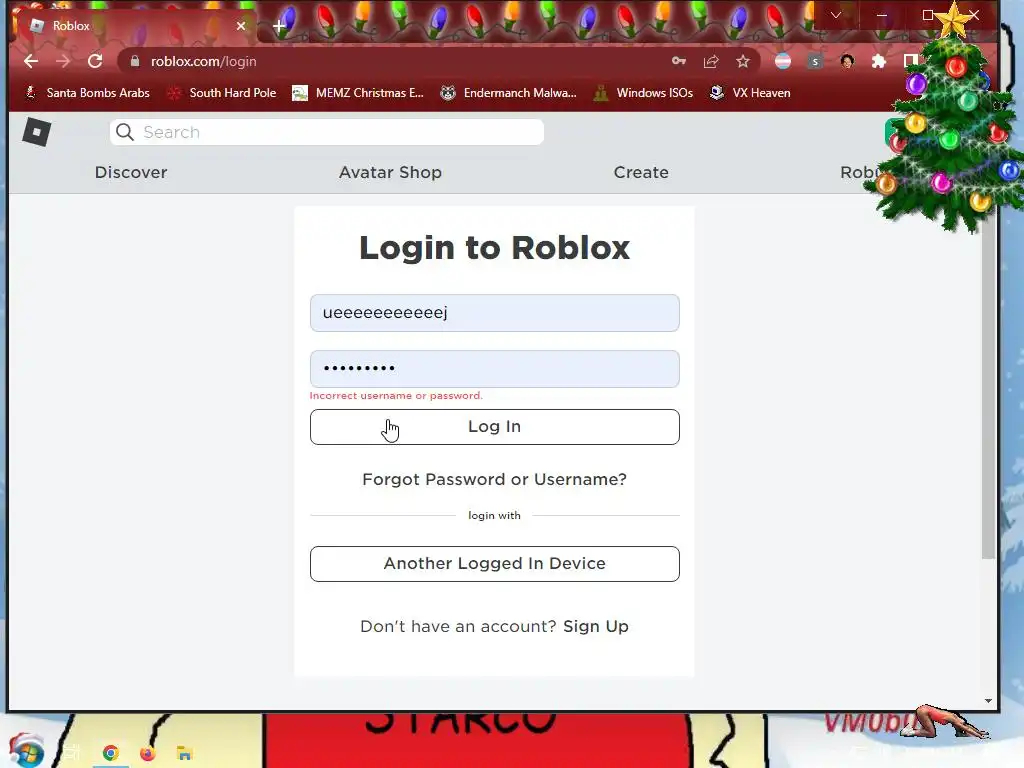Screen dimensions: 1024x768
Task: Reload the Roblox login page
Action: (95, 61)
